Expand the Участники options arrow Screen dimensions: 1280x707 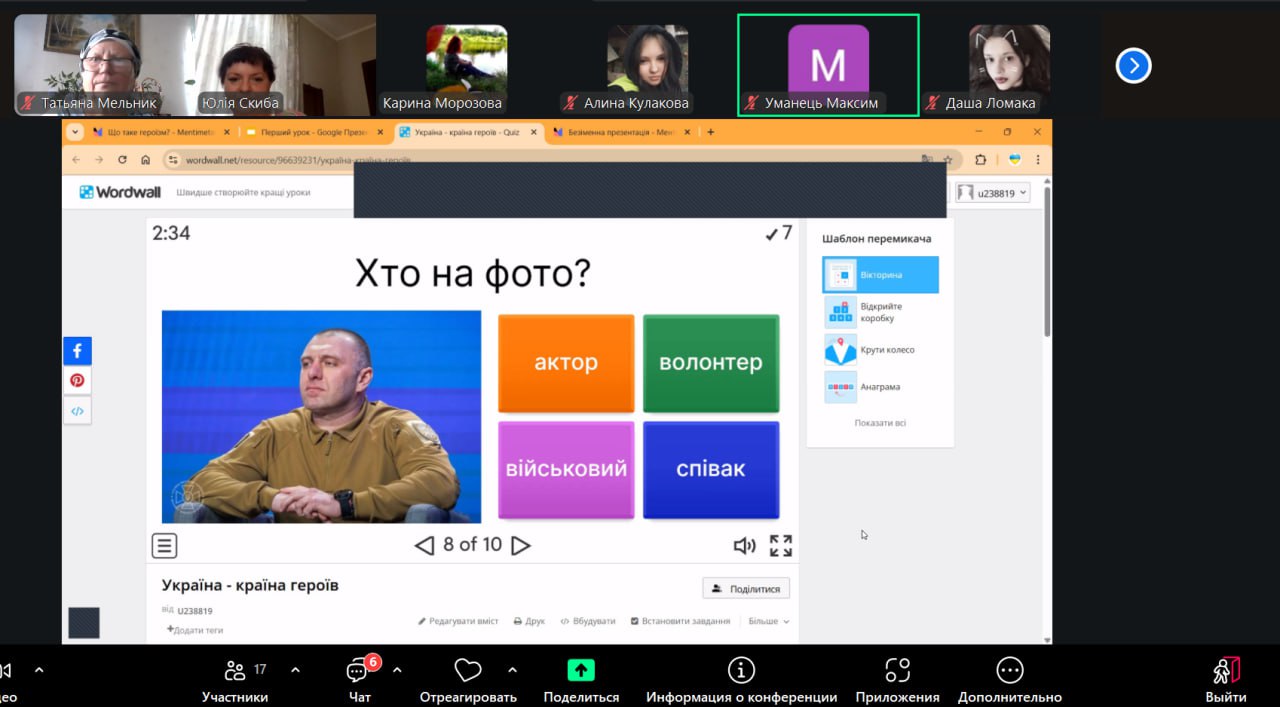(295, 670)
